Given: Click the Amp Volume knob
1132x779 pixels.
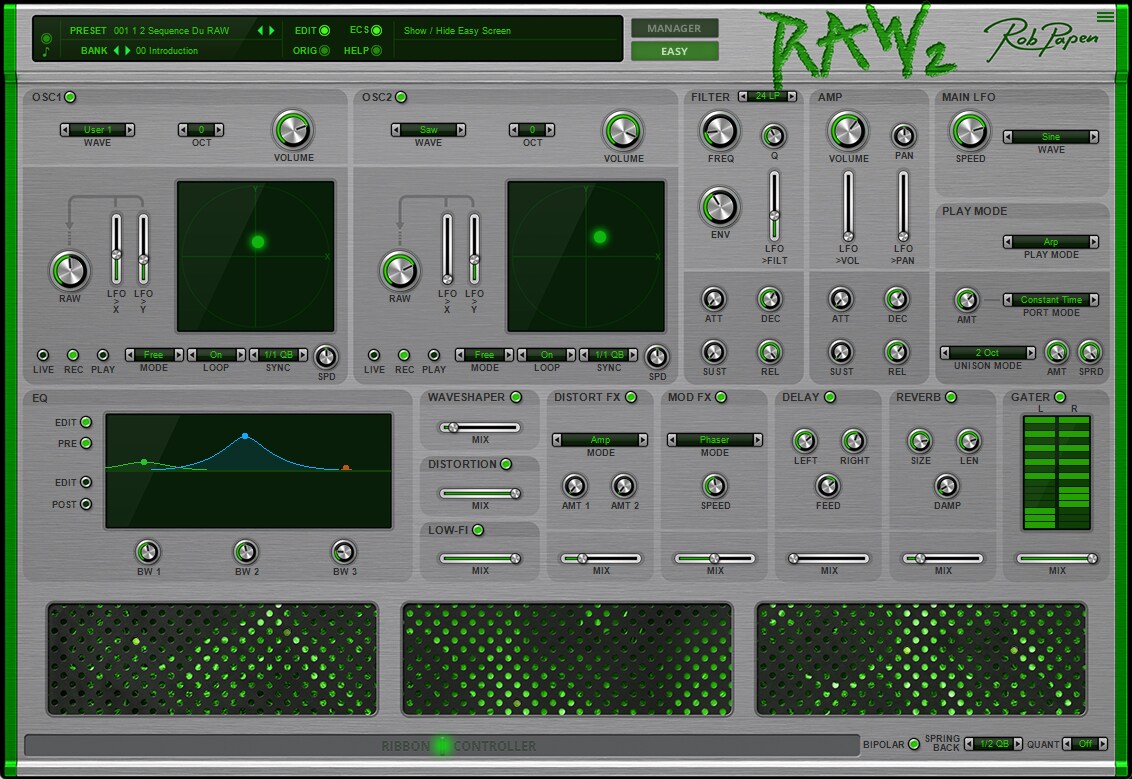Looking at the screenshot, I should 848,131.
